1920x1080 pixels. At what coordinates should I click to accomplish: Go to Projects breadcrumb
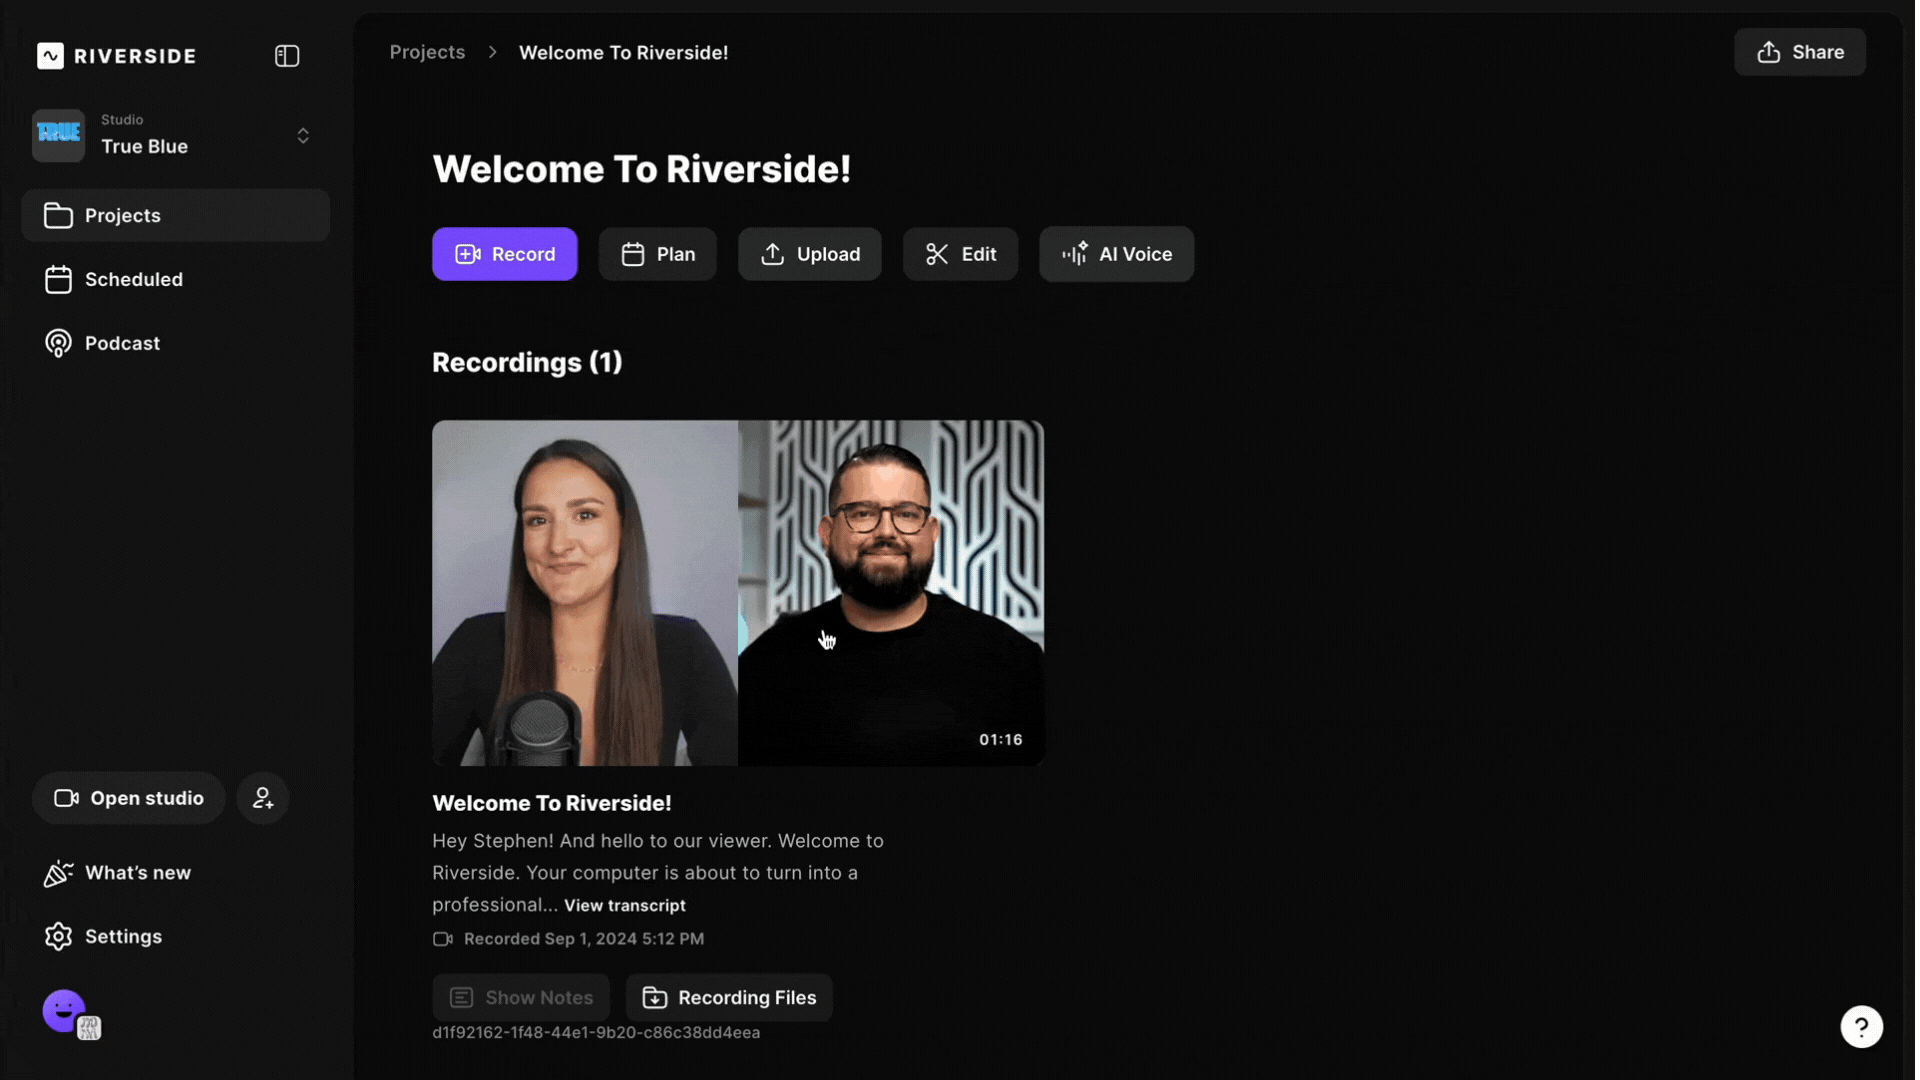click(427, 52)
